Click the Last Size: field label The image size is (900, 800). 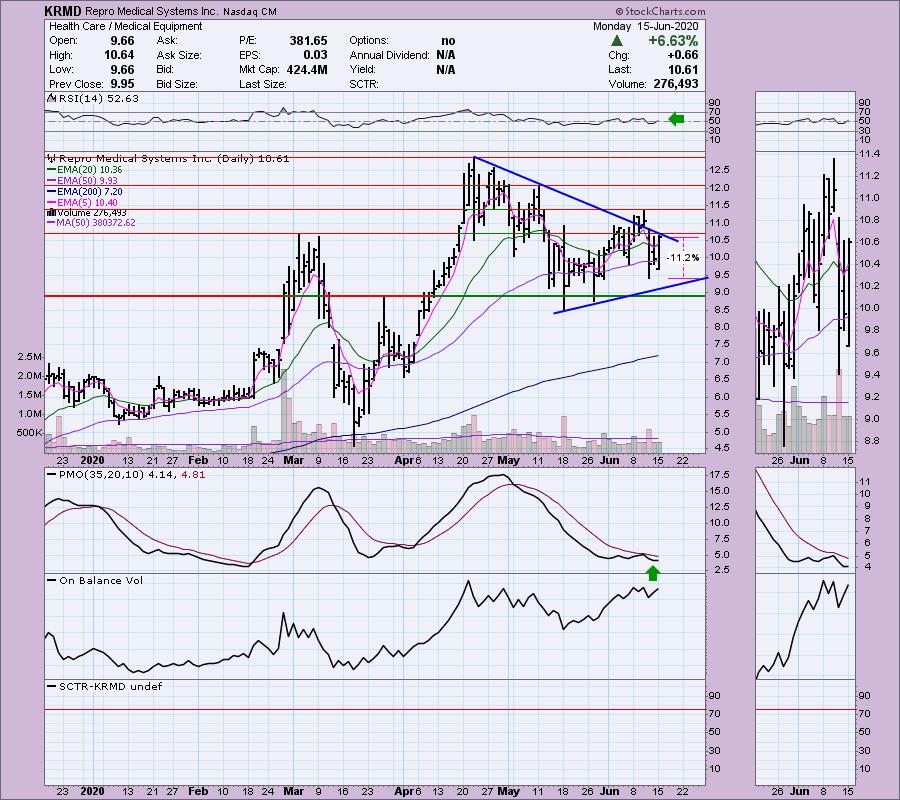(263, 84)
